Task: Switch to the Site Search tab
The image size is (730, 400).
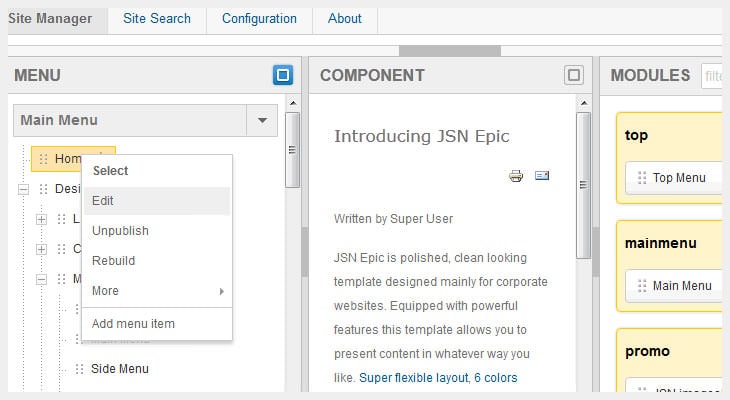Action: (157, 18)
